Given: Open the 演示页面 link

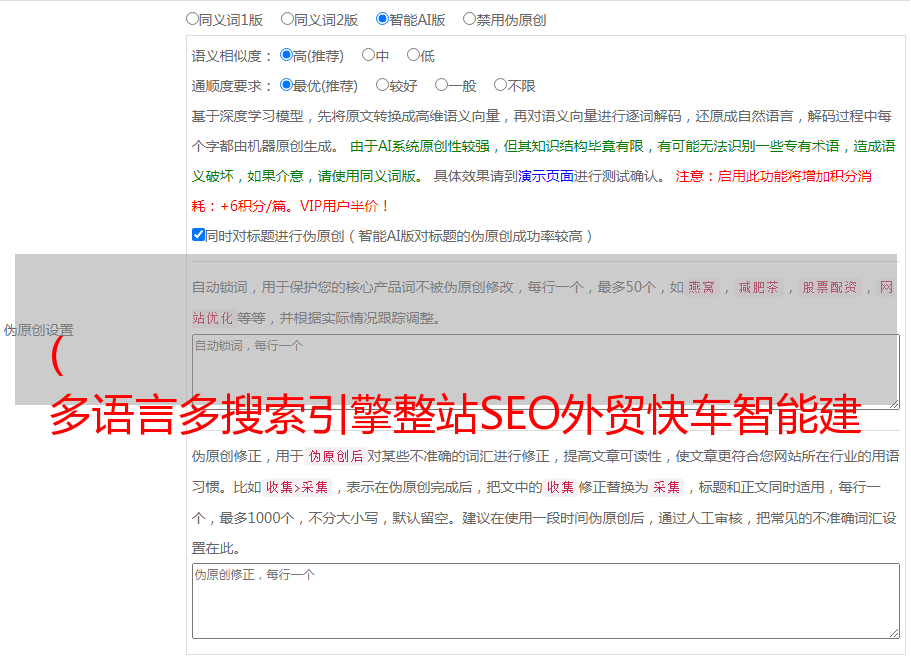Looking at the screenshot, I should click(x=546, y=176).
